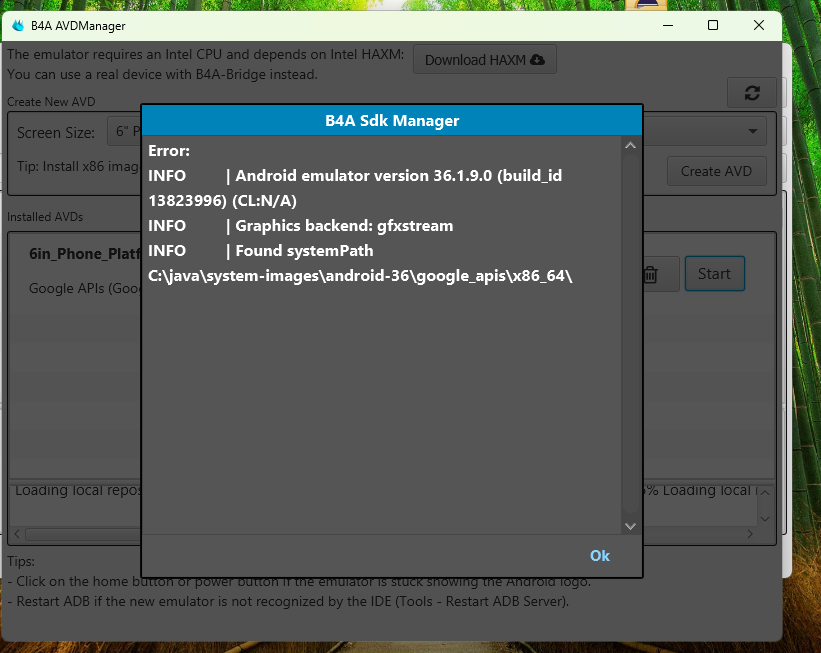Click the dialog scrollbar down arrow
Screen dimensions: 821x653
[x=630, y=526]
